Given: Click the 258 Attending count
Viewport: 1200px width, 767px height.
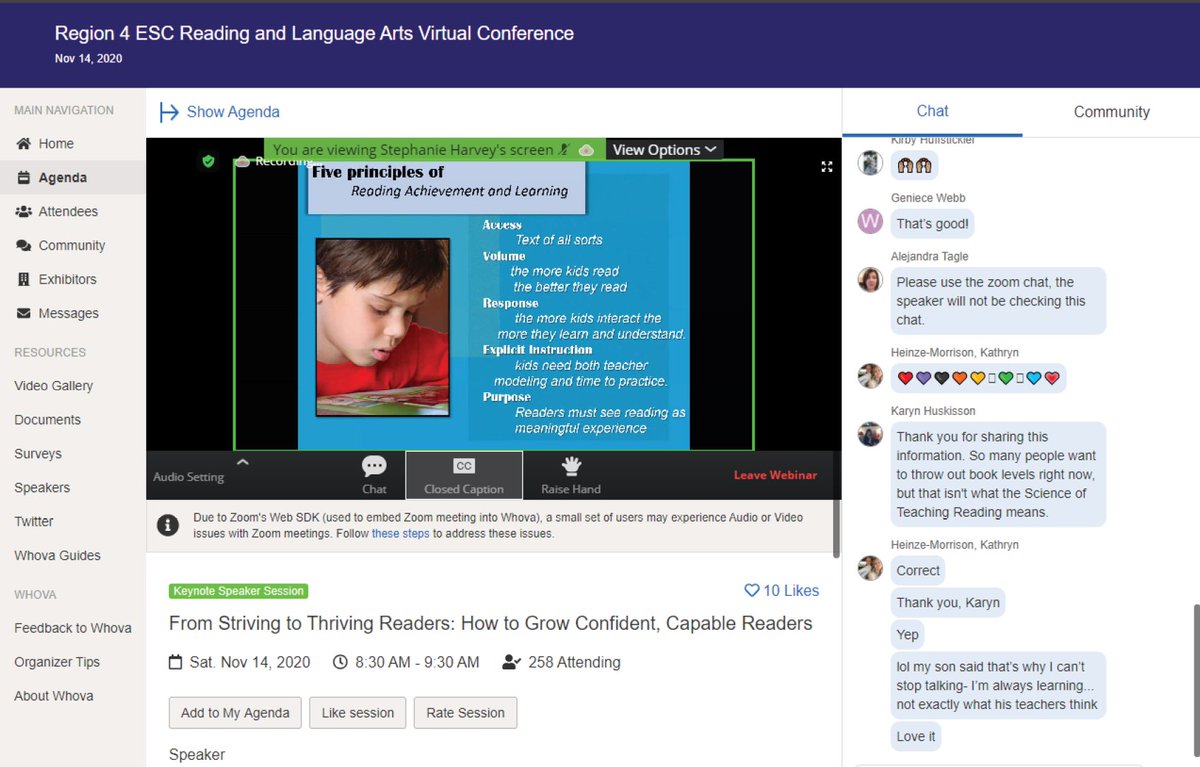Looking at the screenshot, I should pyautogui.click(x=561, y=662).
